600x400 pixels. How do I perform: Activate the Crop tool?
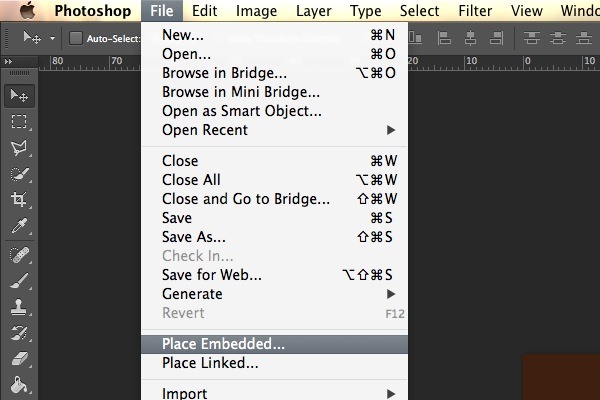(19, 199)
